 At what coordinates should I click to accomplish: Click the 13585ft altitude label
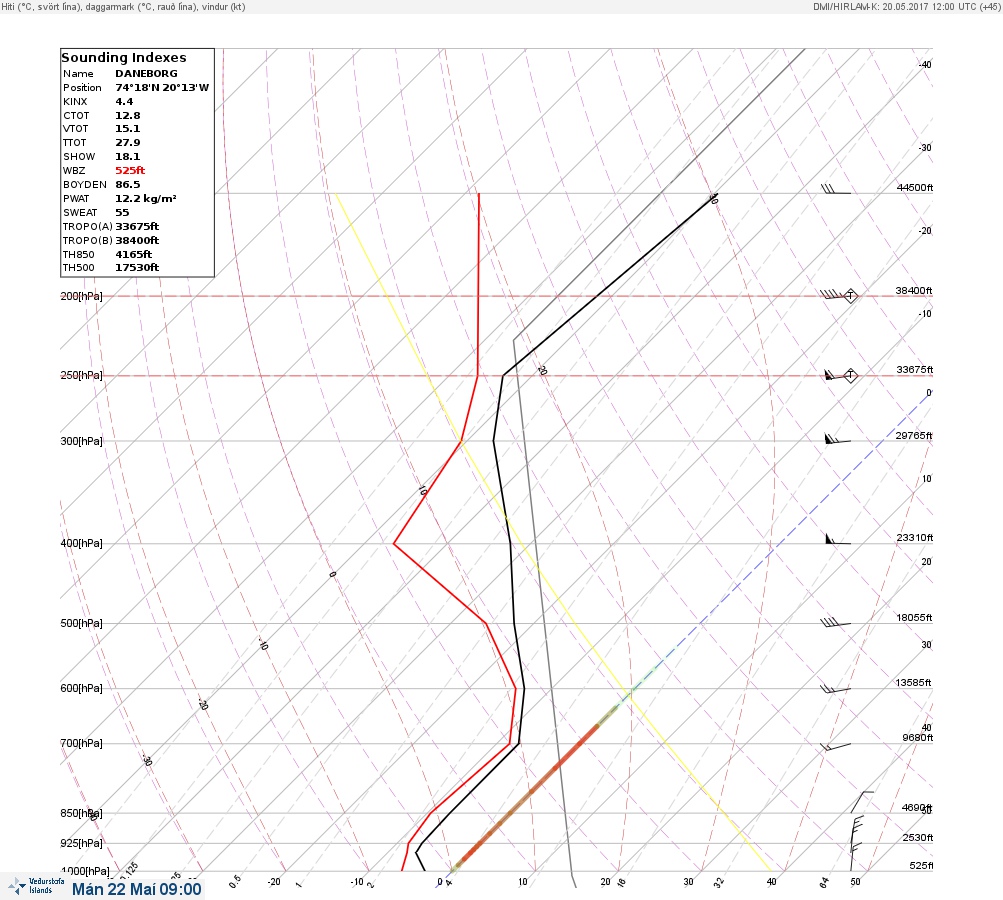click(913, 683)
